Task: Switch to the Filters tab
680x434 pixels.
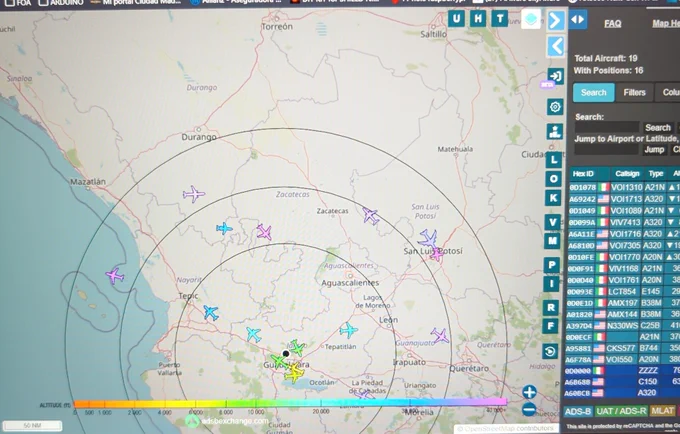Action: tap(634, 92)
